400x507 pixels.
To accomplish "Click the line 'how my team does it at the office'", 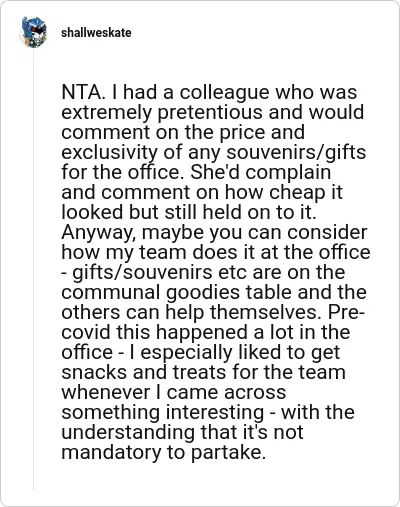I will tap(216, 252).
